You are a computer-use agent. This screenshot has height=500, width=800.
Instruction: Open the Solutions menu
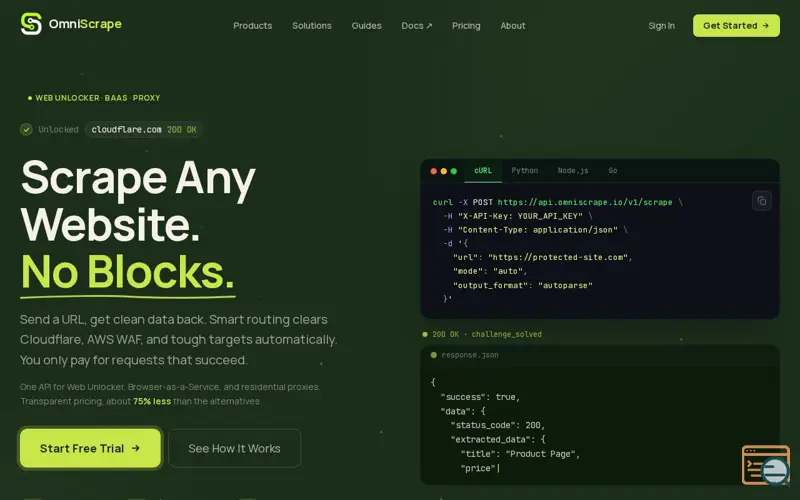[312, 26]
